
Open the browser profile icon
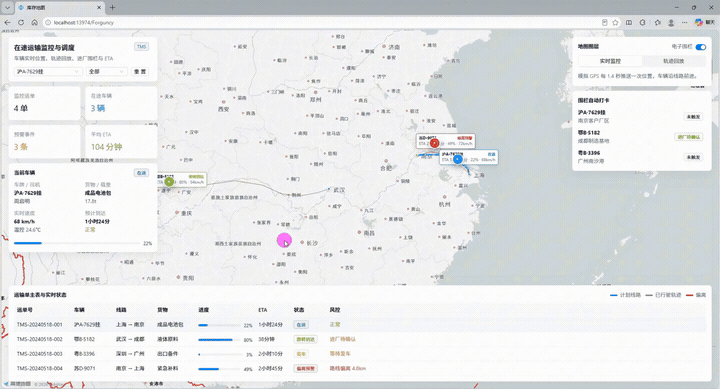[x=671, y=22]
